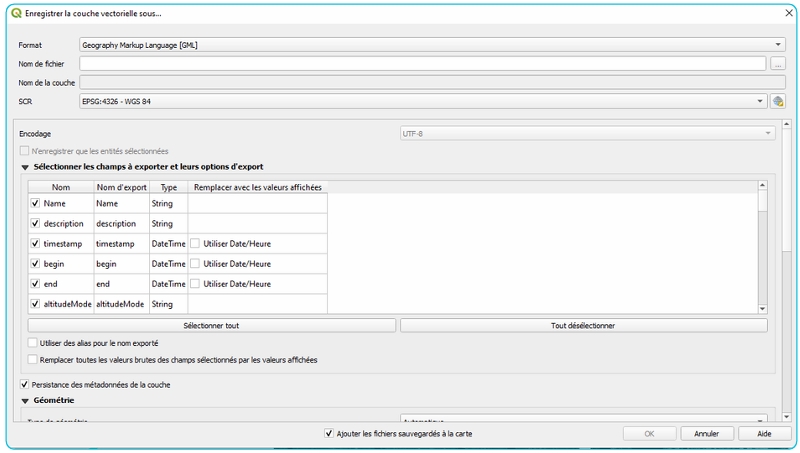The image size is (800, 453).
Task: Enable Utiliser Date/Heure for timestamp
Action: click(x=196, y=243)
